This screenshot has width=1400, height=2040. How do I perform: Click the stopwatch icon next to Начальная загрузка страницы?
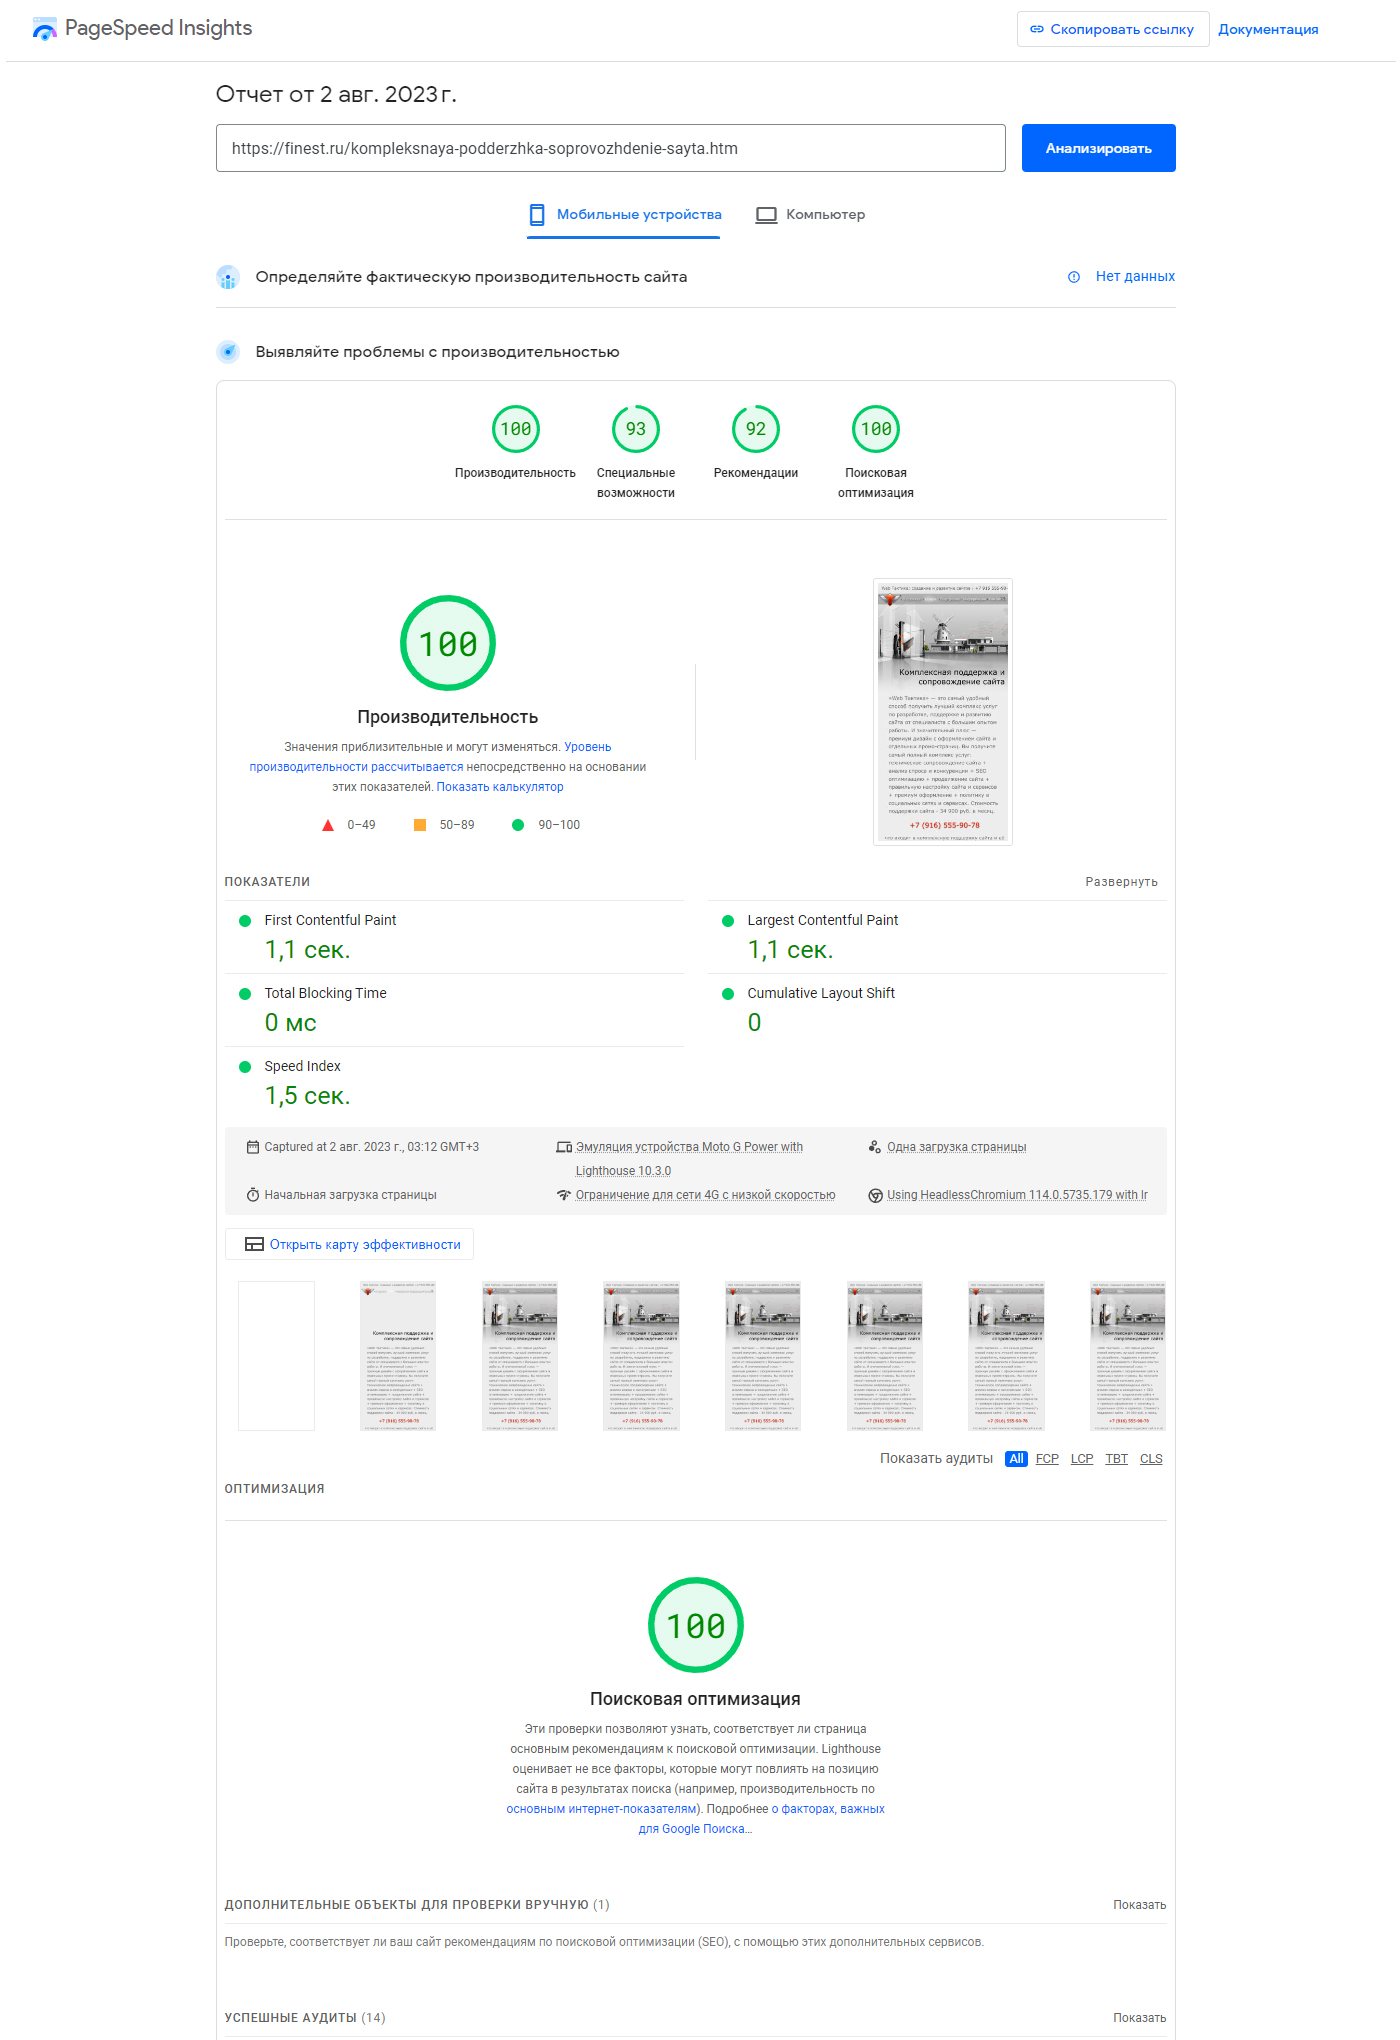click(x=253, y=1195)
